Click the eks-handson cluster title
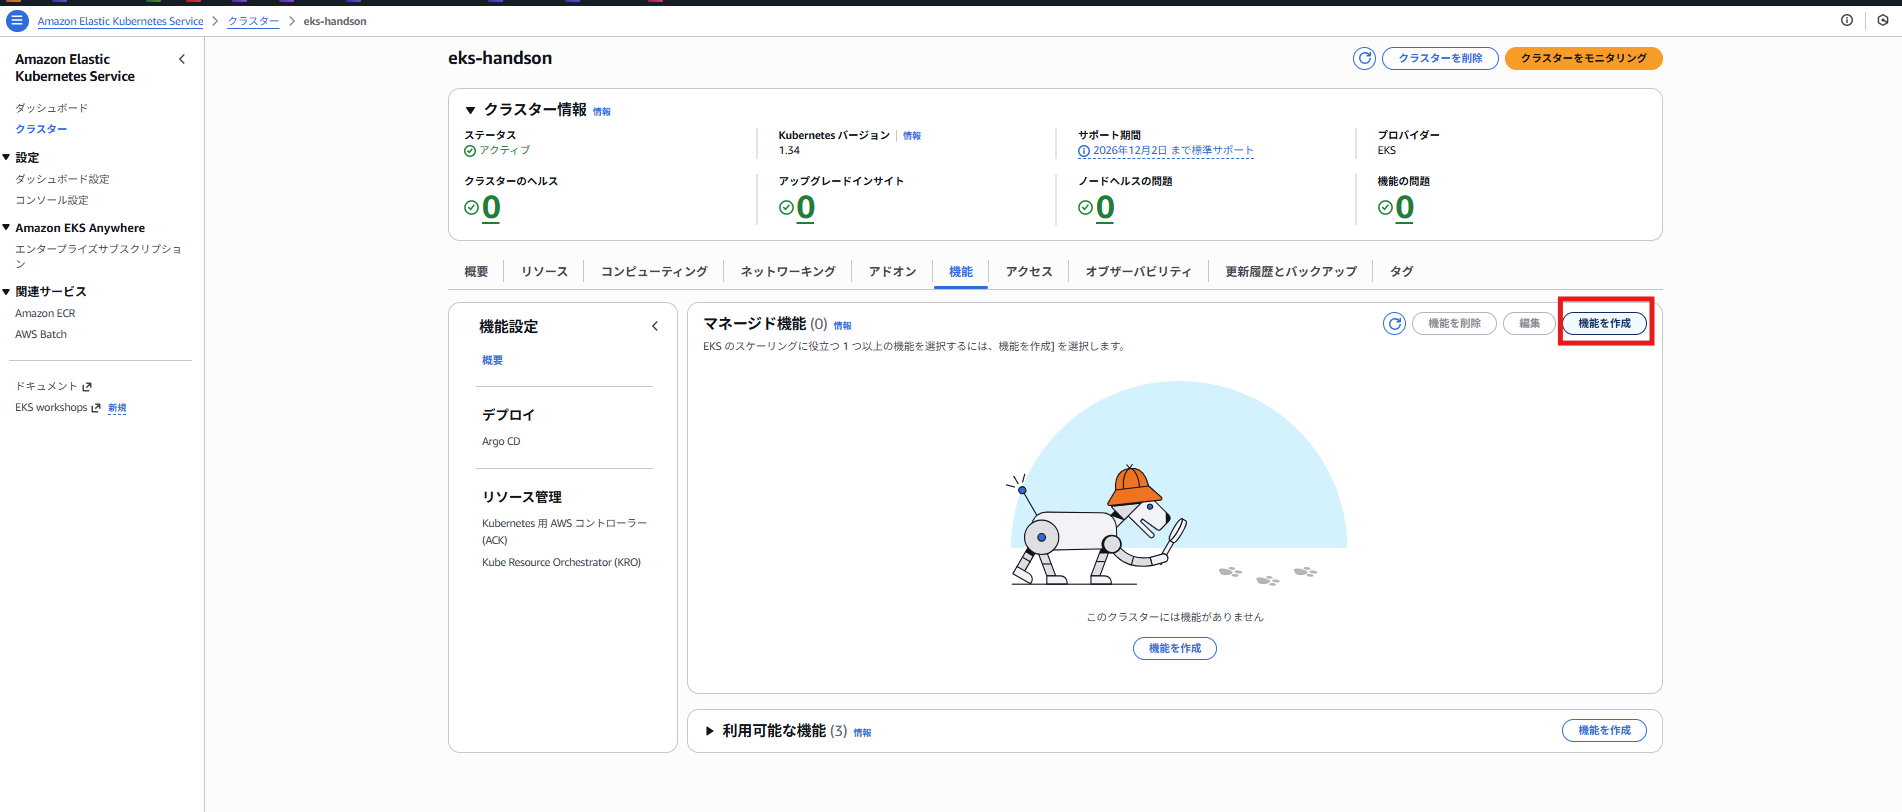The image size is (1902, 812). 500,58
